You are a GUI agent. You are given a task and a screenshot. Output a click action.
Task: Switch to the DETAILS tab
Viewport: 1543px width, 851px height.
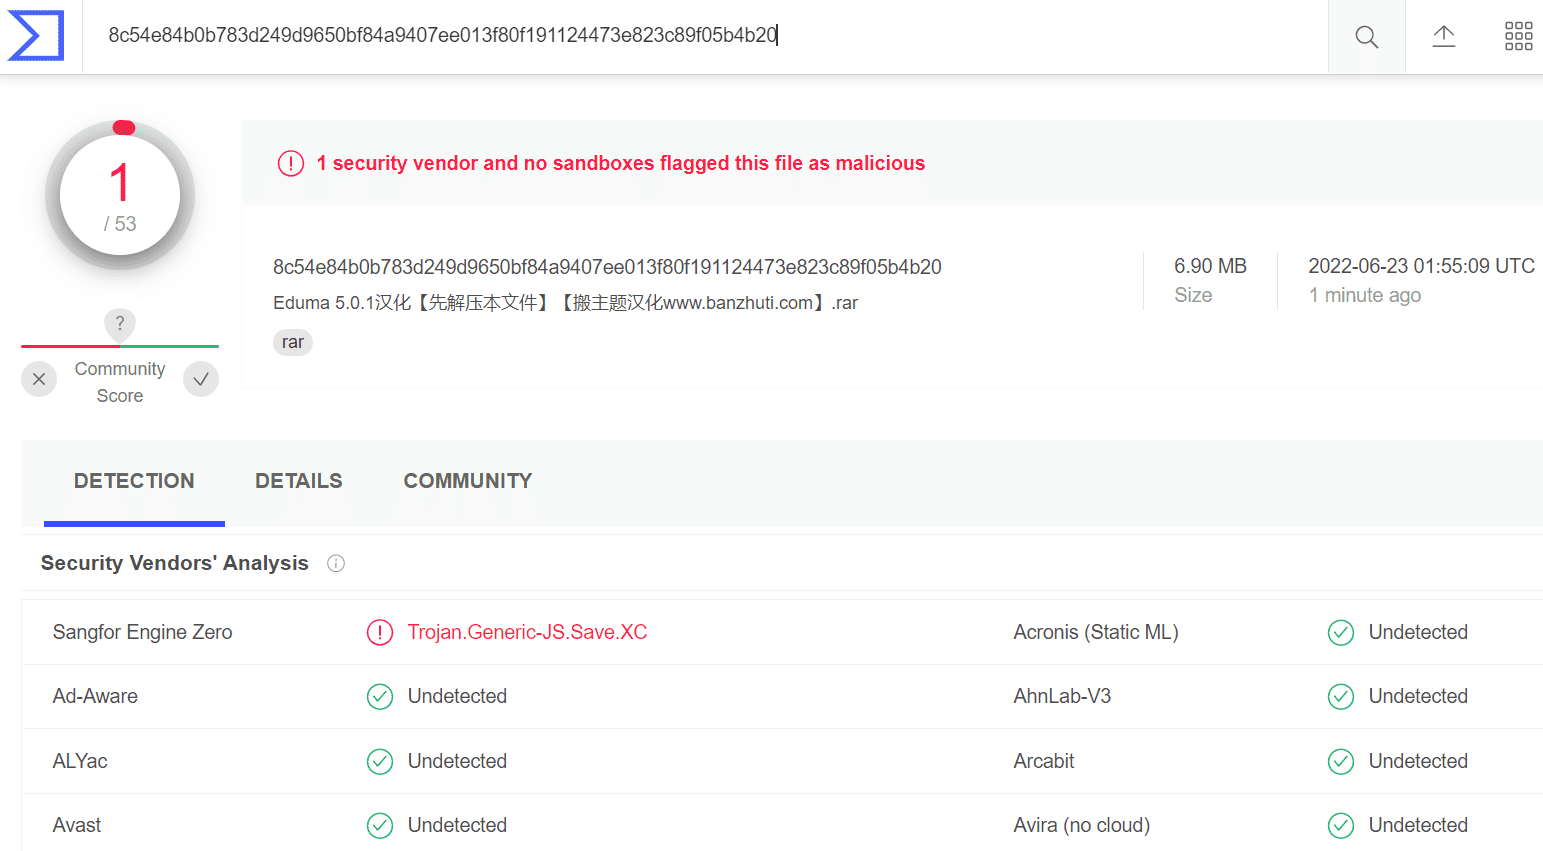point(298,481)
